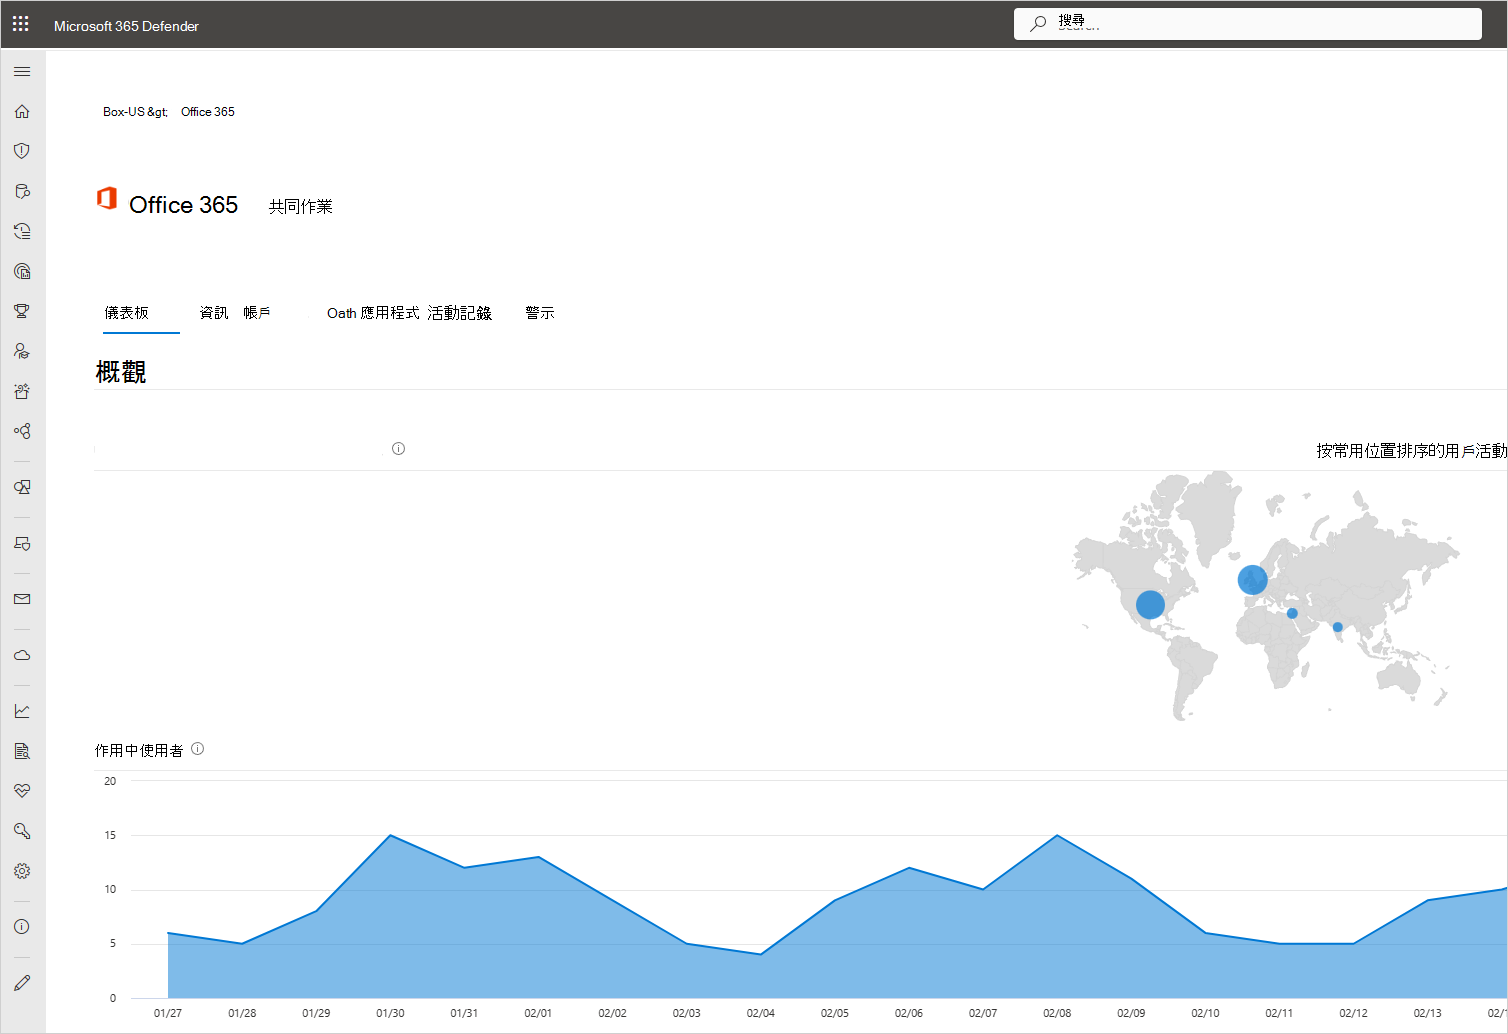Click Microsoft 365 Defender title
Screen dimensions: 1508x1034
[126, 26]
